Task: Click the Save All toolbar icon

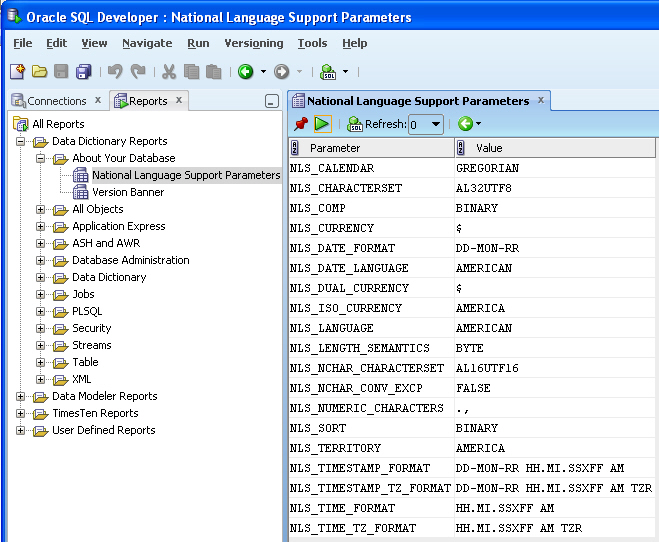Action: [84, 71]
